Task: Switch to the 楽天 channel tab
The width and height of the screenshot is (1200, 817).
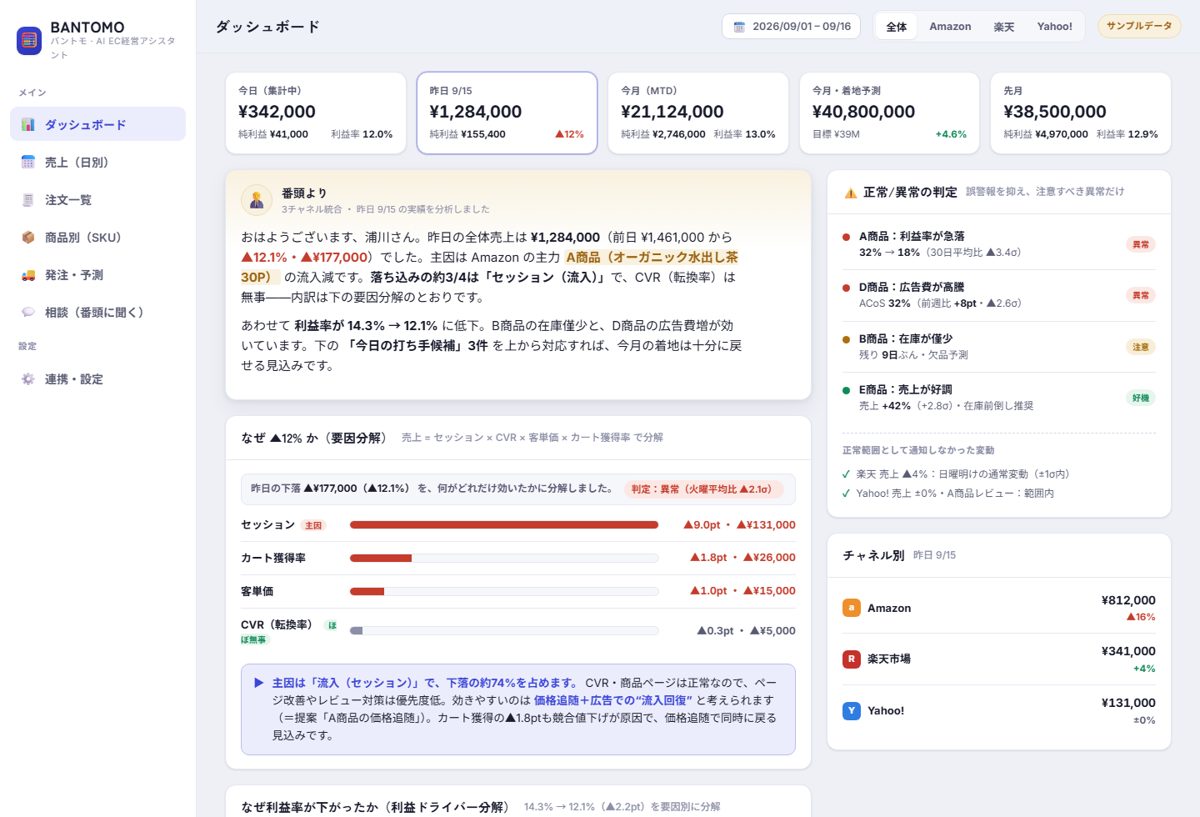Action: 1004,27
